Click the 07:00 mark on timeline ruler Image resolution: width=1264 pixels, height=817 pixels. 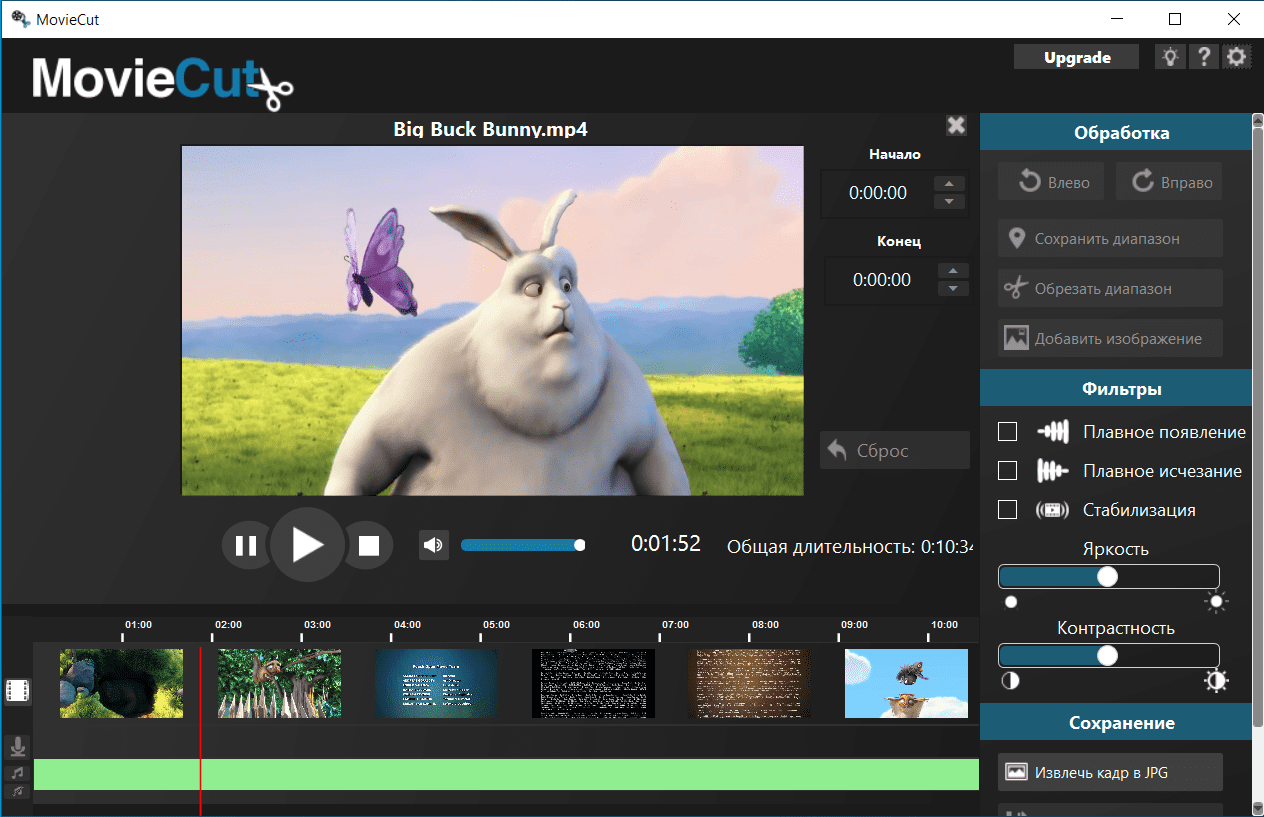click(675, 625)
